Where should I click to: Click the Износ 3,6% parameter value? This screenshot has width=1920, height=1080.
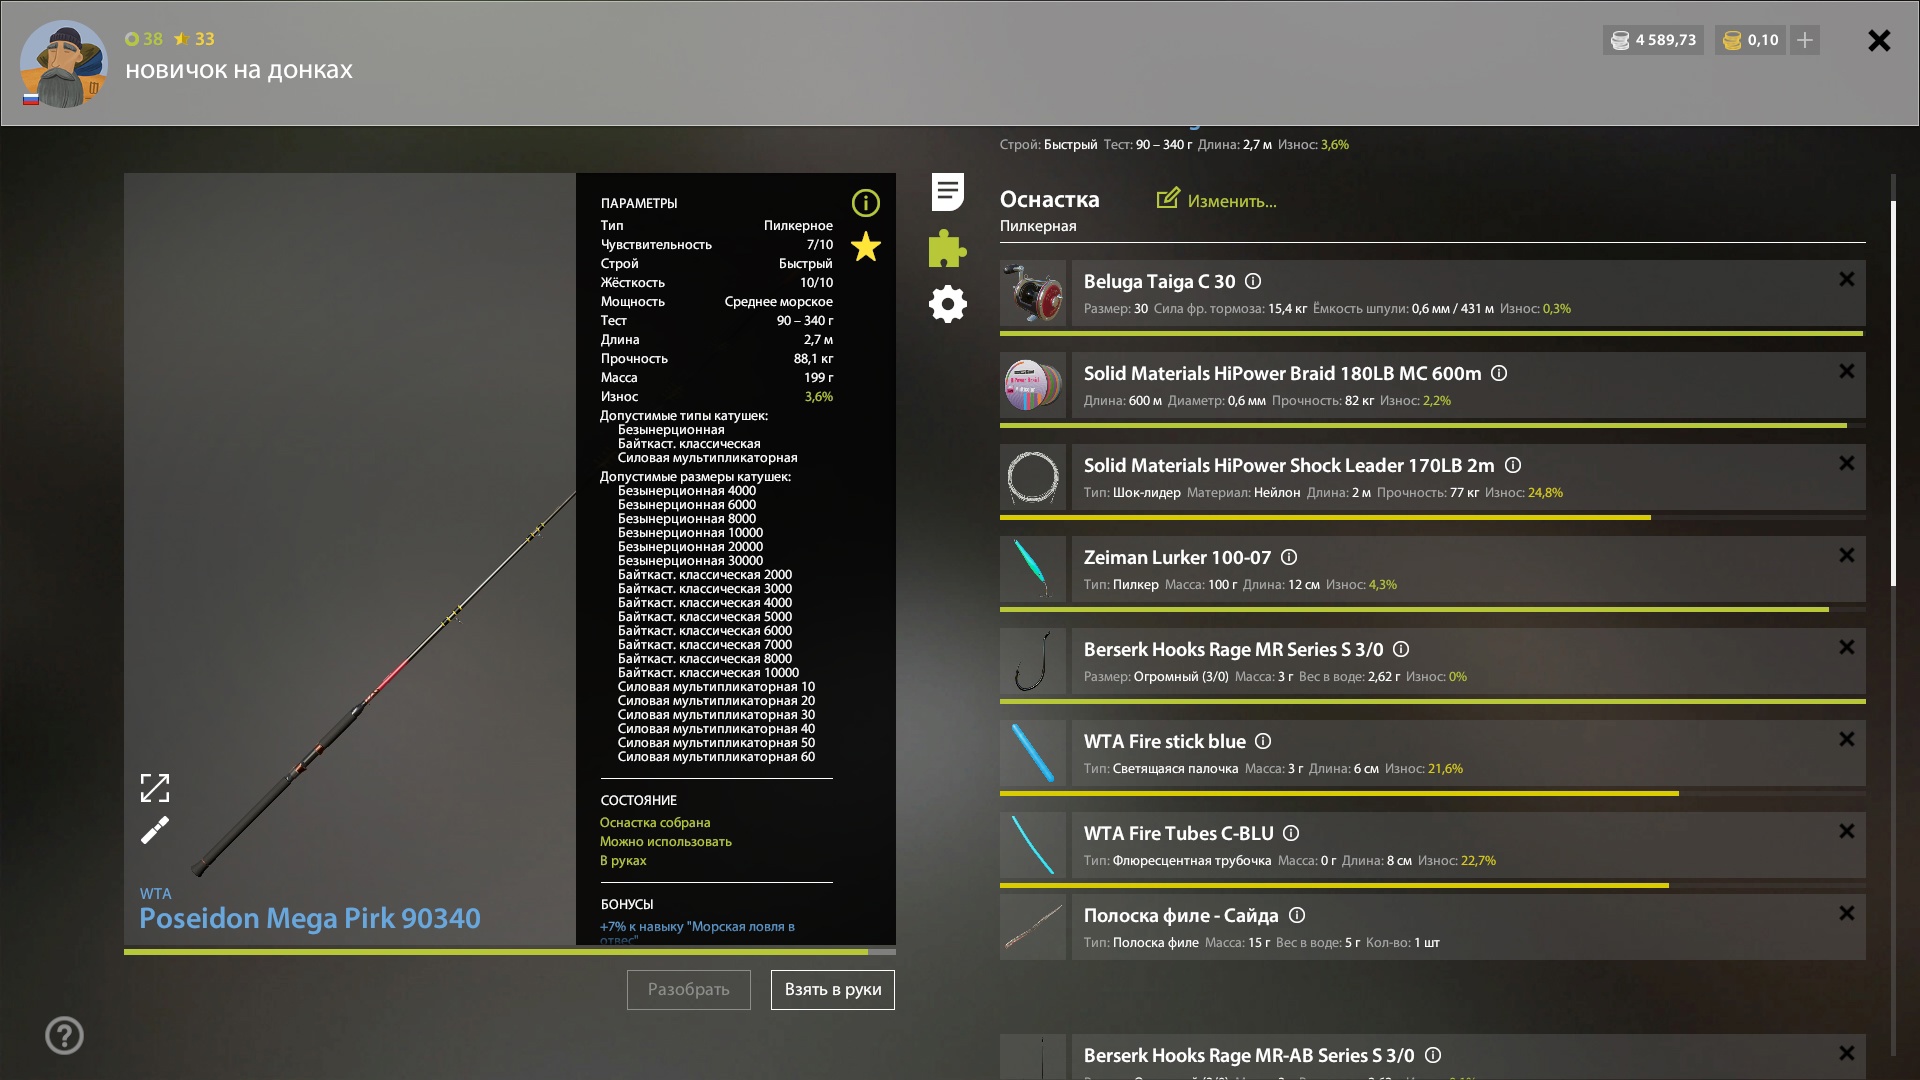coord(819,397)
